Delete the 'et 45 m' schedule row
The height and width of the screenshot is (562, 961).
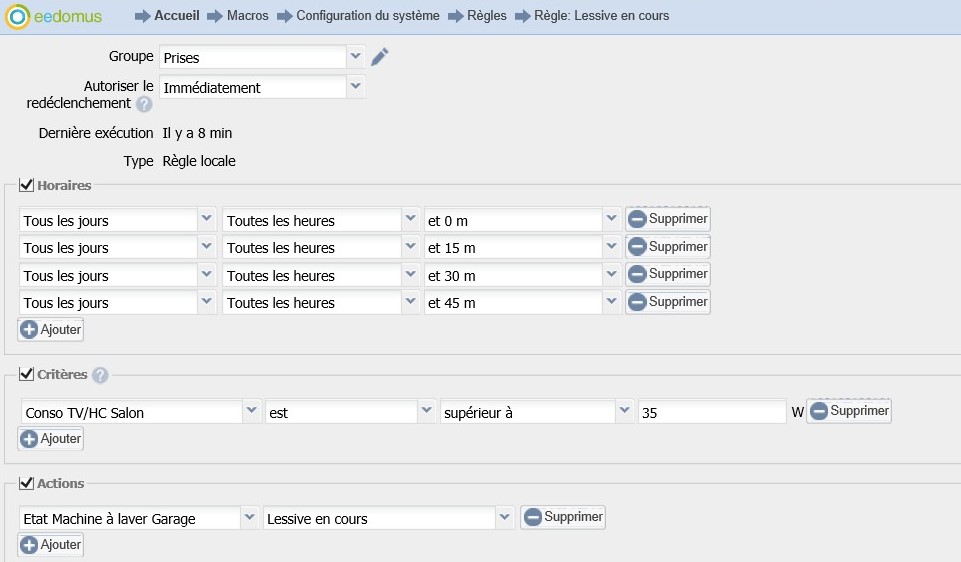coord(668,302)
